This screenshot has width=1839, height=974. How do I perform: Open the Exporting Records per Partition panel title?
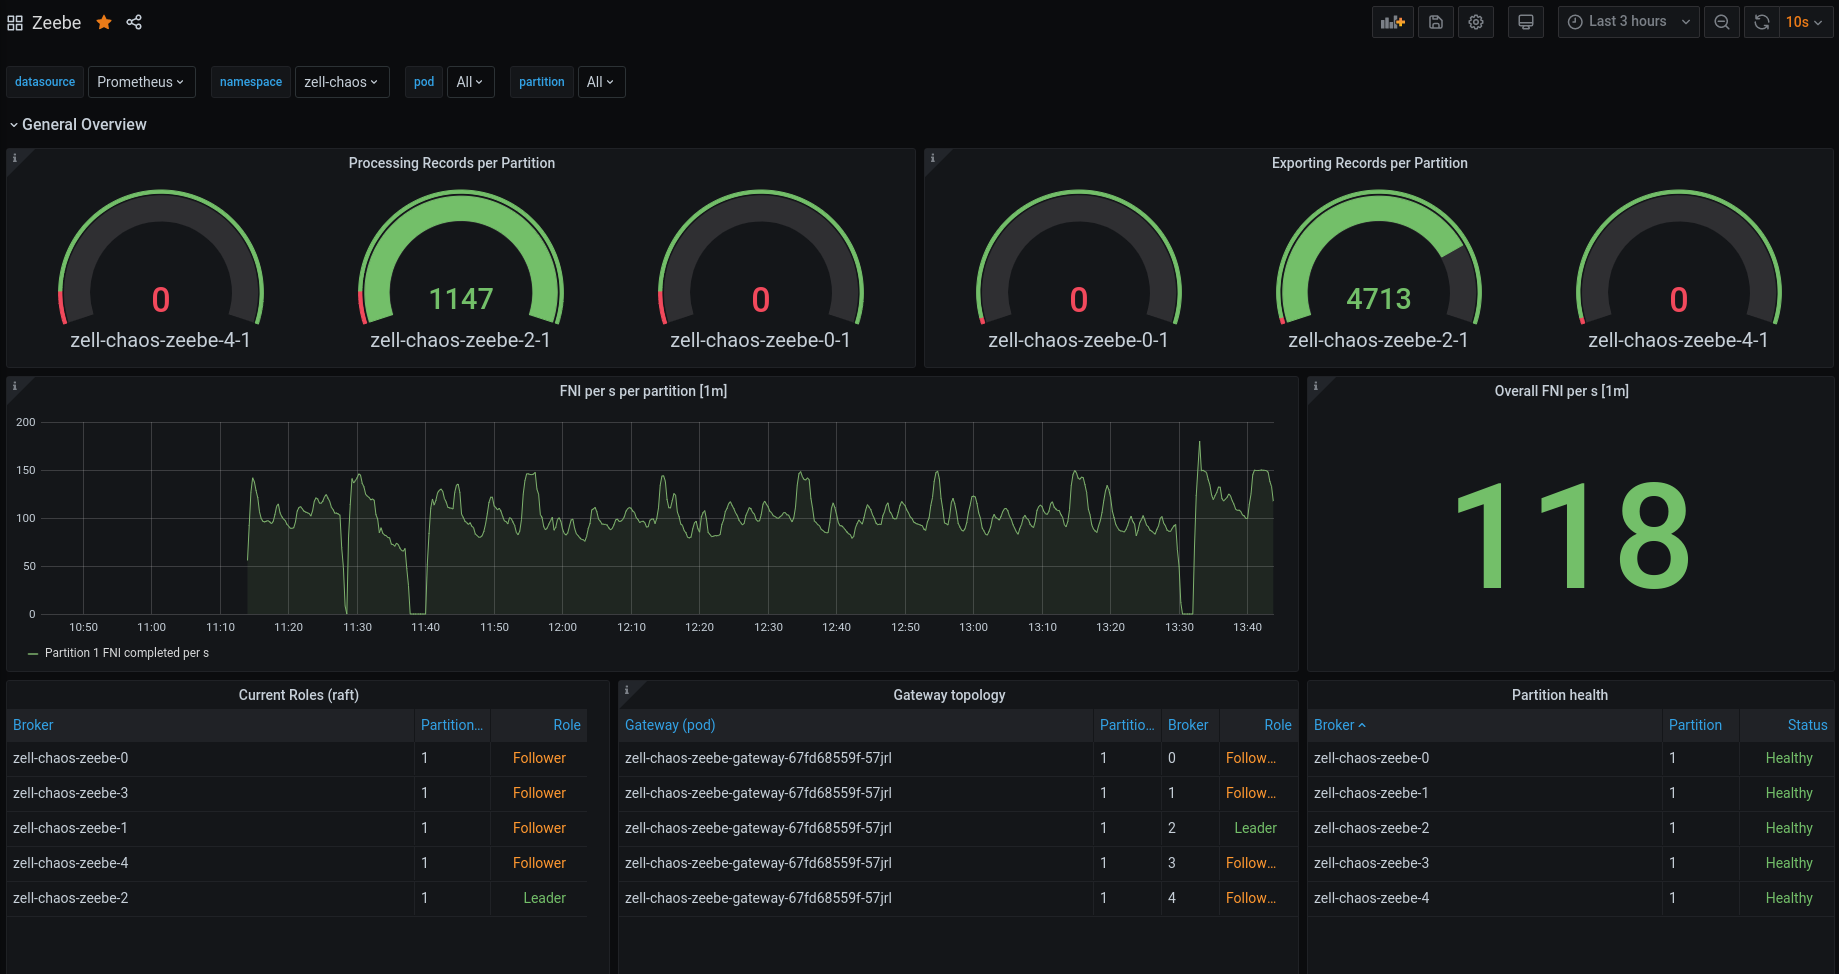point(1370,163)
